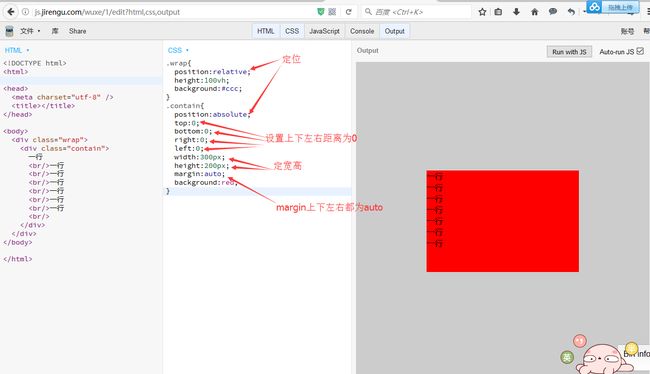The height and width of the screenshot is (374, 650).
Task: Show the JavaScript panel tab
Action: pos(324,31)
